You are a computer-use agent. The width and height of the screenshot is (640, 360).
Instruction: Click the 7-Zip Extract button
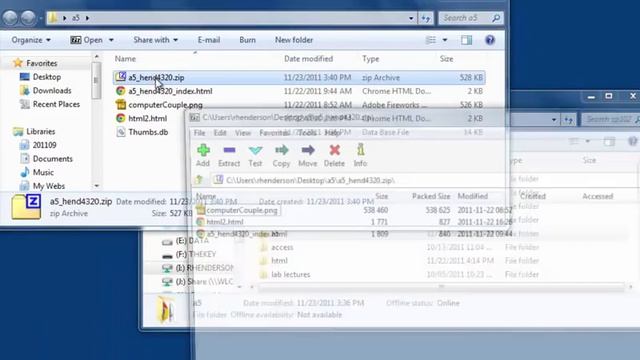[229, 156]
